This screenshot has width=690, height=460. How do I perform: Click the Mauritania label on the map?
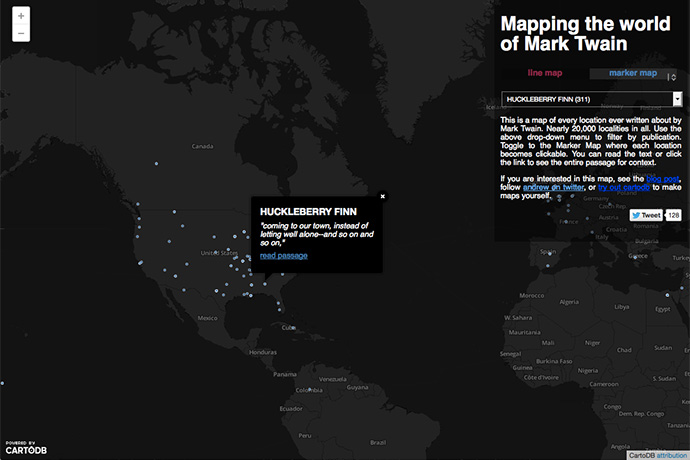[525, 332]
